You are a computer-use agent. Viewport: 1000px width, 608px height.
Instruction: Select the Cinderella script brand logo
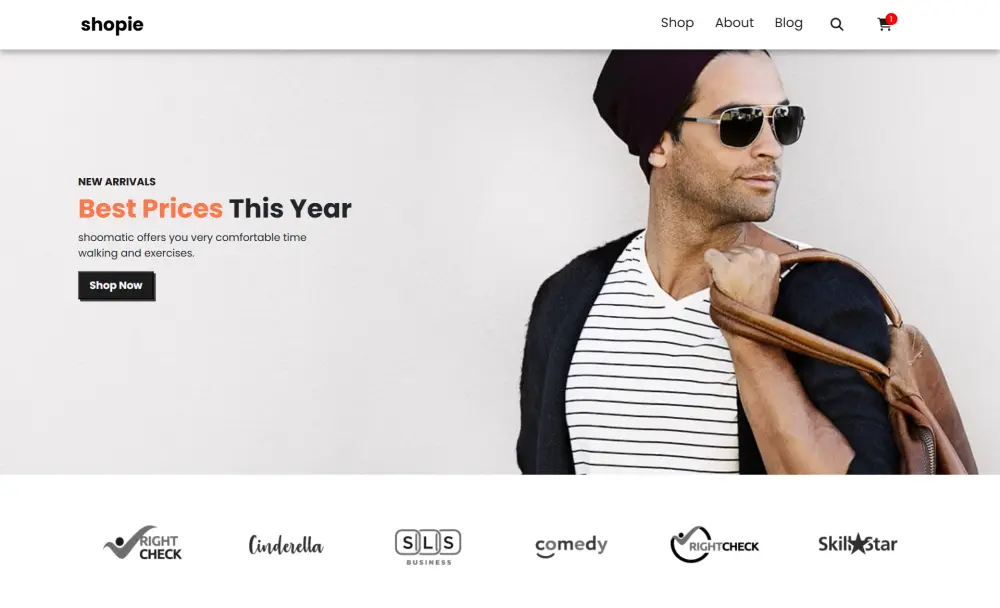click(286, 544)
